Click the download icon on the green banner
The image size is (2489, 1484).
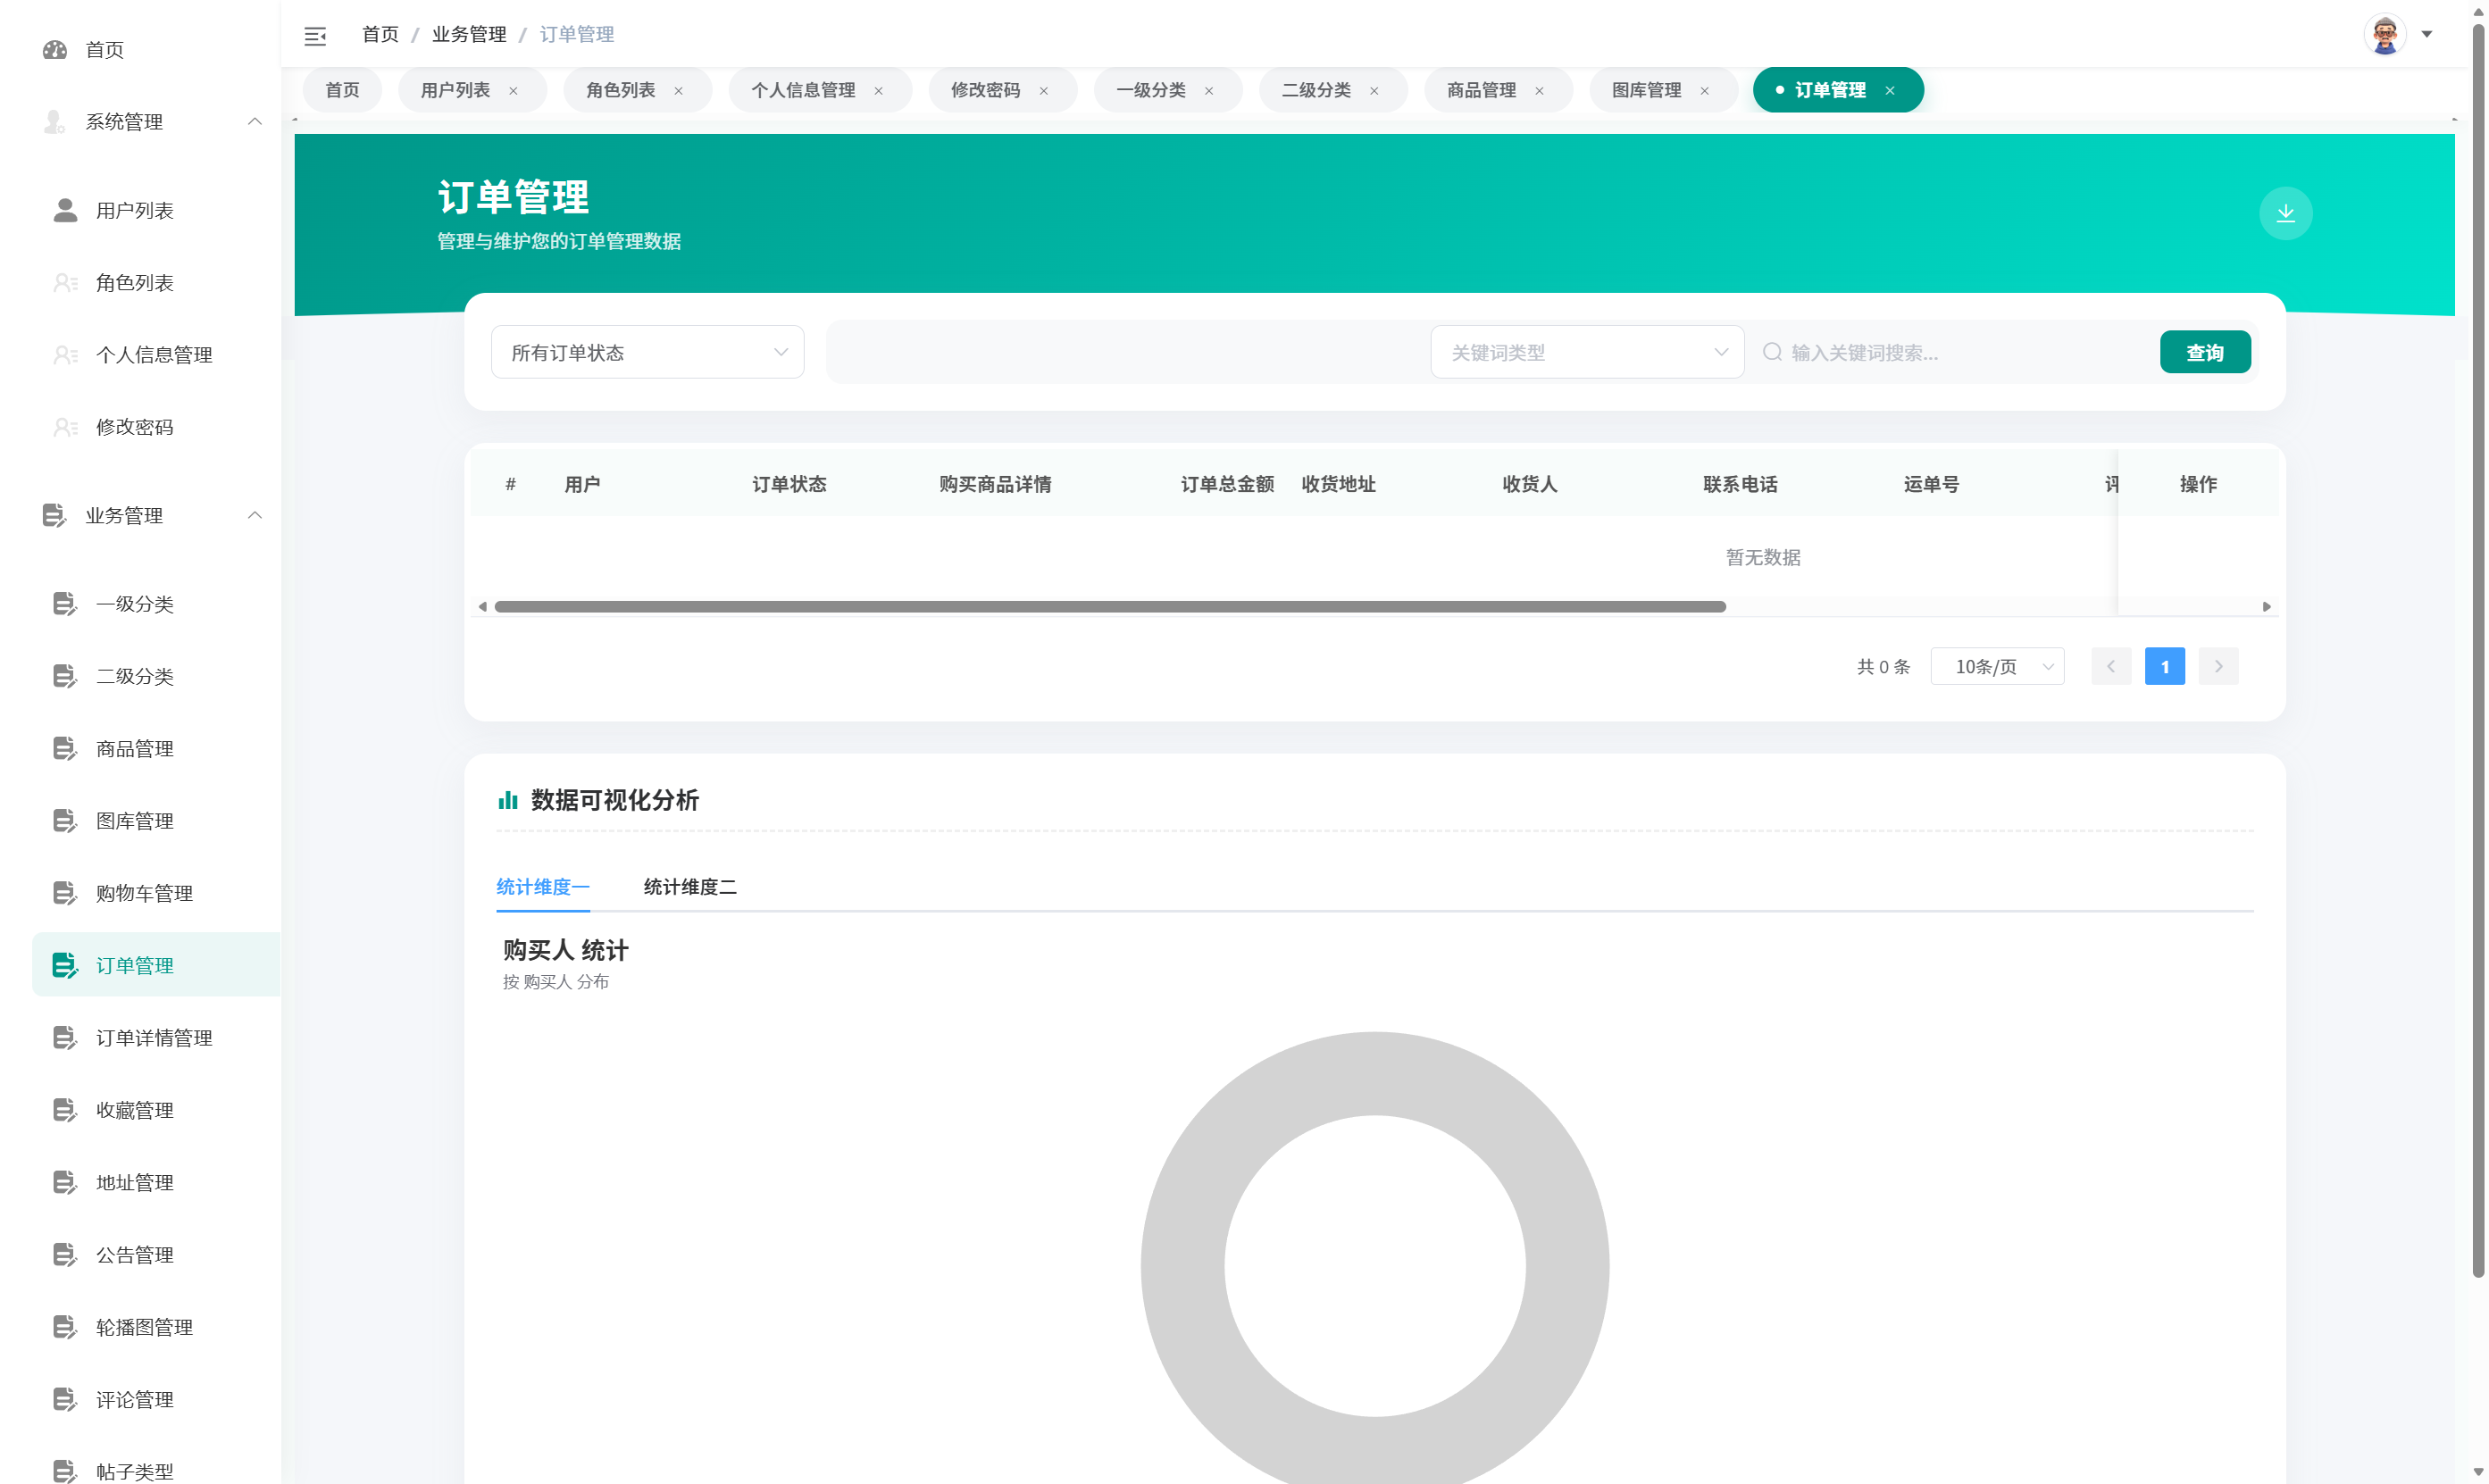coord(2285,212)
